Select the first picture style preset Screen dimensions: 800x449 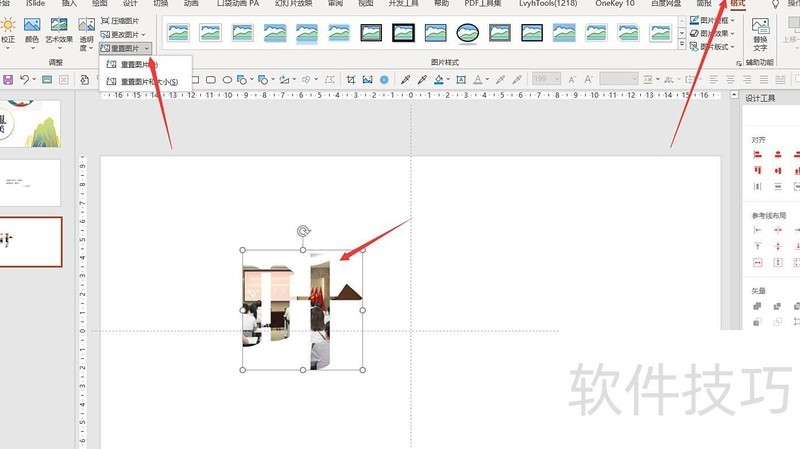click(x=178, y=33)
